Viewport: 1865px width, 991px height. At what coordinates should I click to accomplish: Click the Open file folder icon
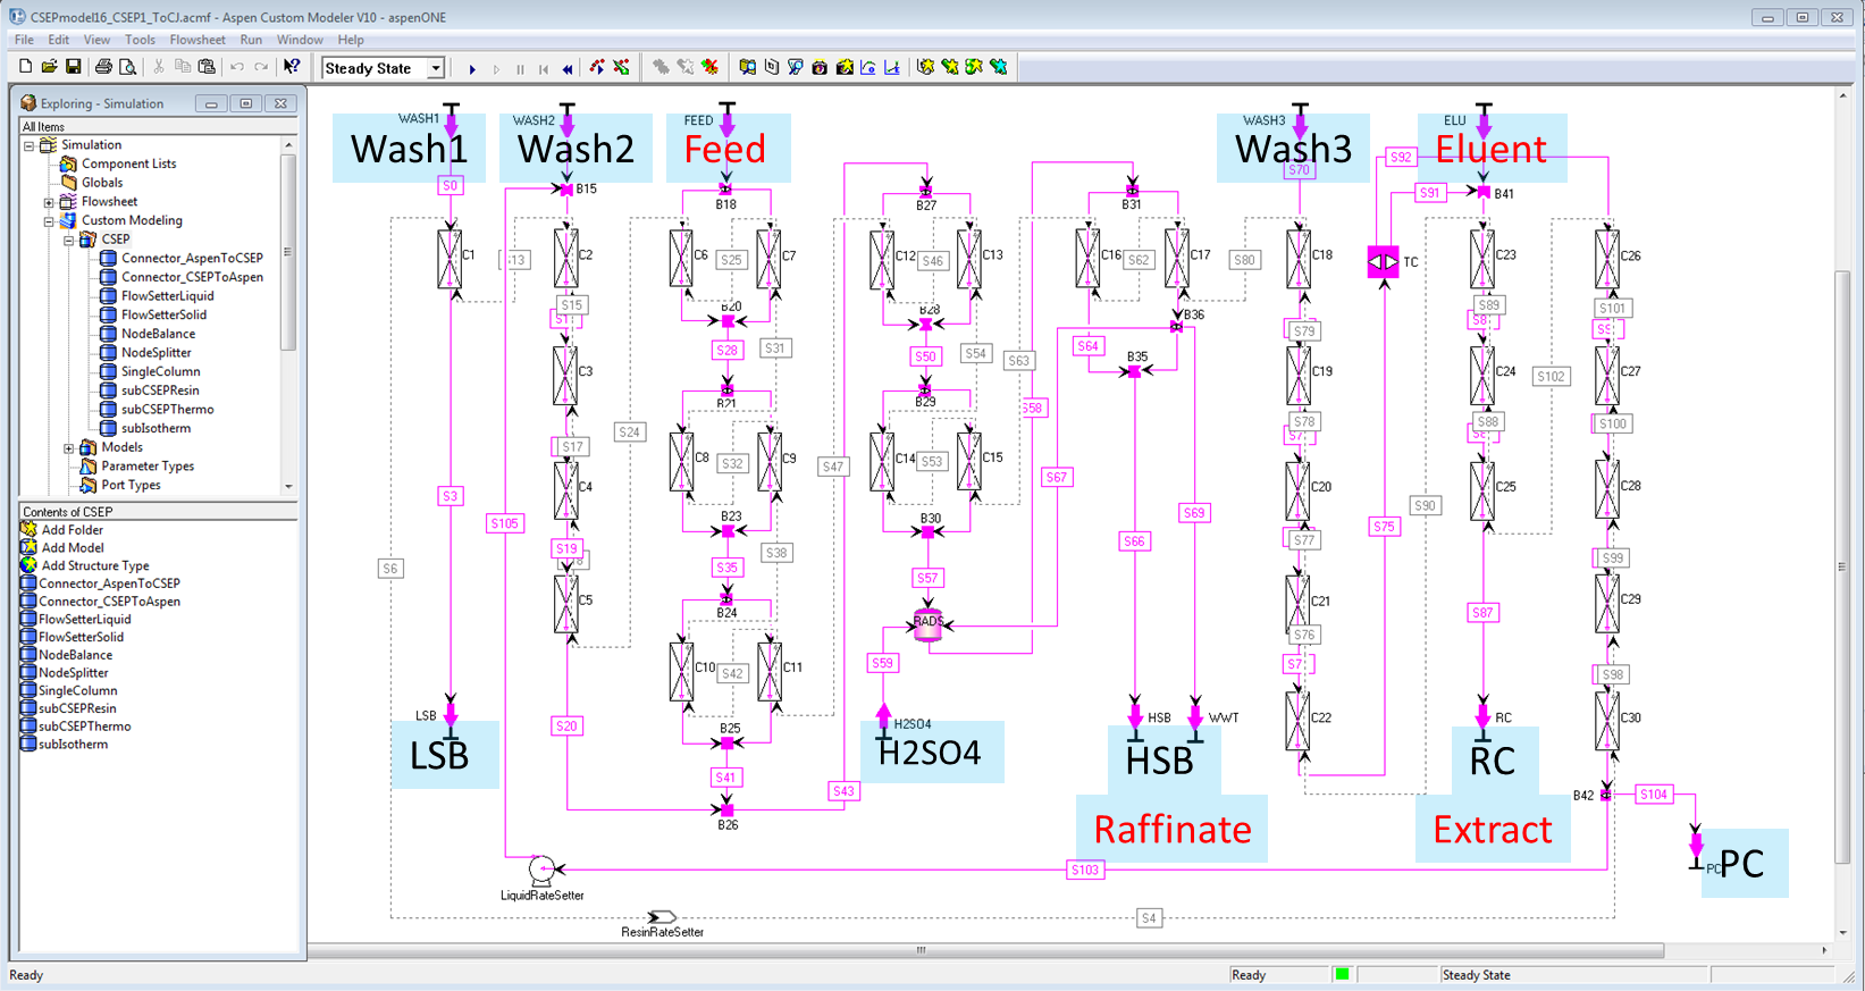pyautogui.click(x=49, y=67)
